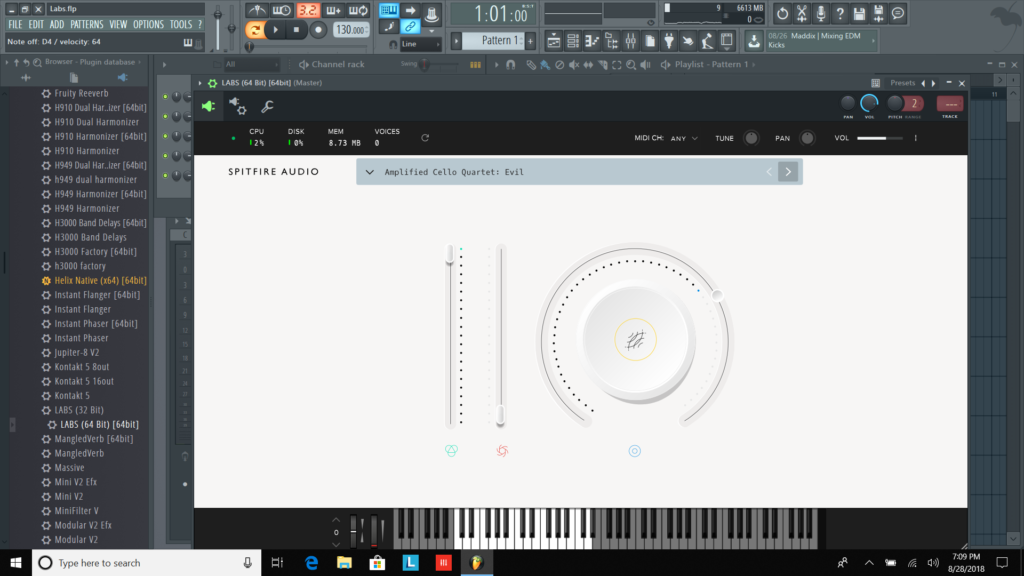Open the LABS three-dot more menu

coord(916,138)
